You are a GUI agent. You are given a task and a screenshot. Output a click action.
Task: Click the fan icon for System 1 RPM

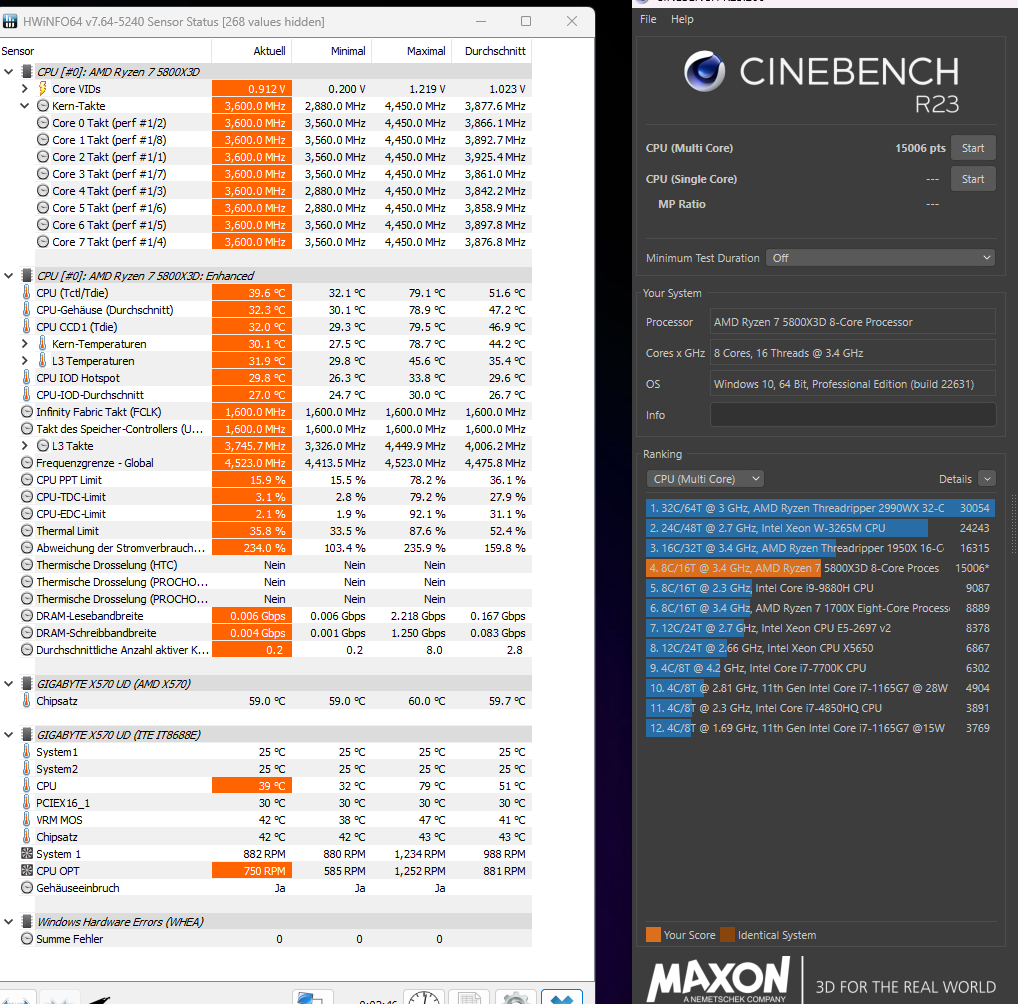[27, 853]
